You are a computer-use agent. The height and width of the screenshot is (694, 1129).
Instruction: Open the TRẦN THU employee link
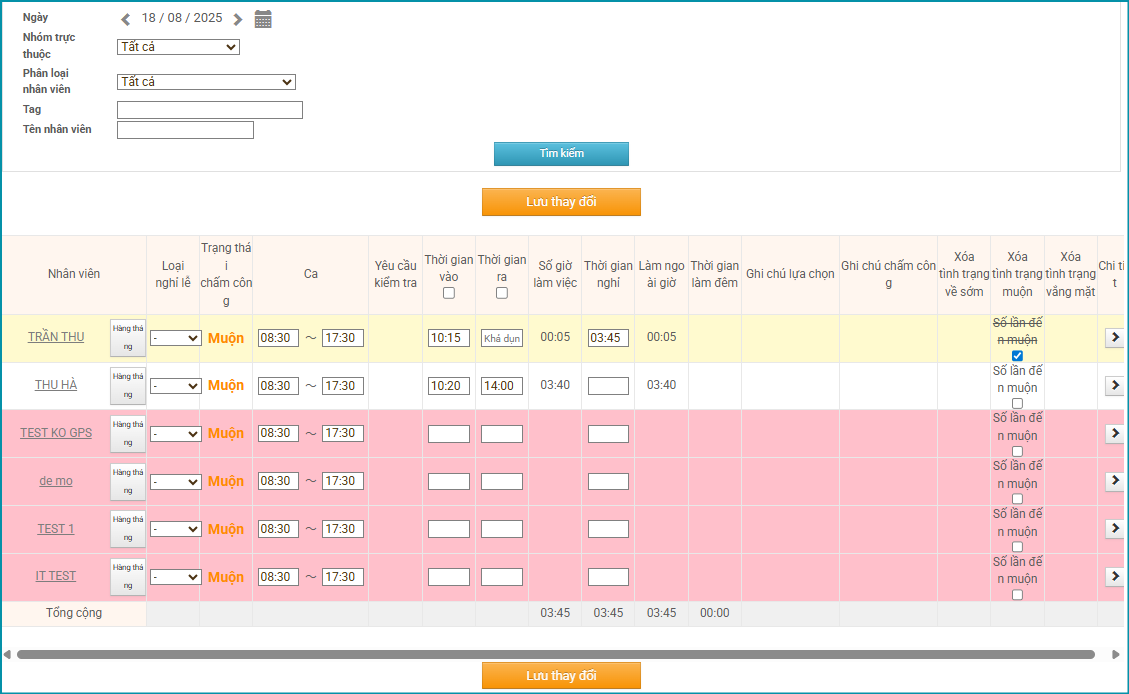tap(56, 337)
